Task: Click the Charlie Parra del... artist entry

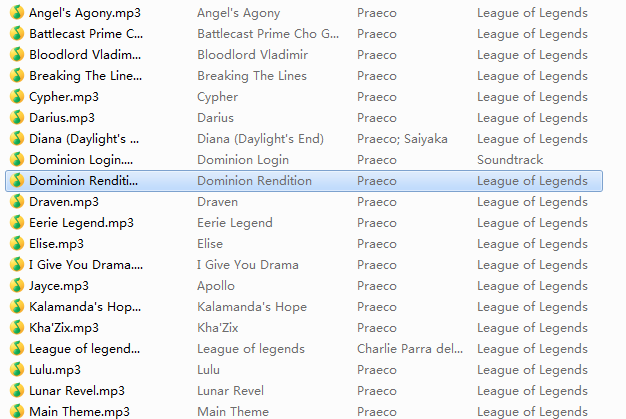Action: click(410, 349)
